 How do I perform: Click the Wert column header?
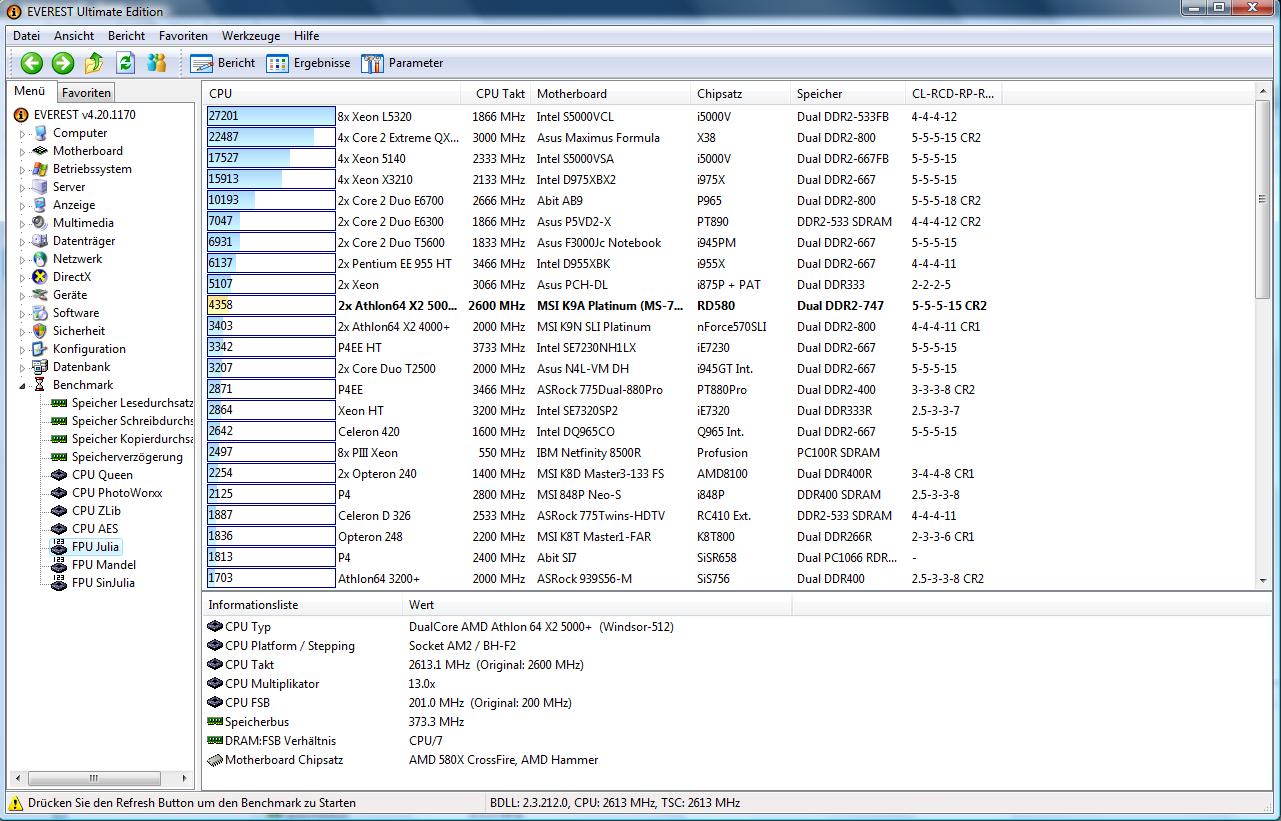(x=597, y=605)
